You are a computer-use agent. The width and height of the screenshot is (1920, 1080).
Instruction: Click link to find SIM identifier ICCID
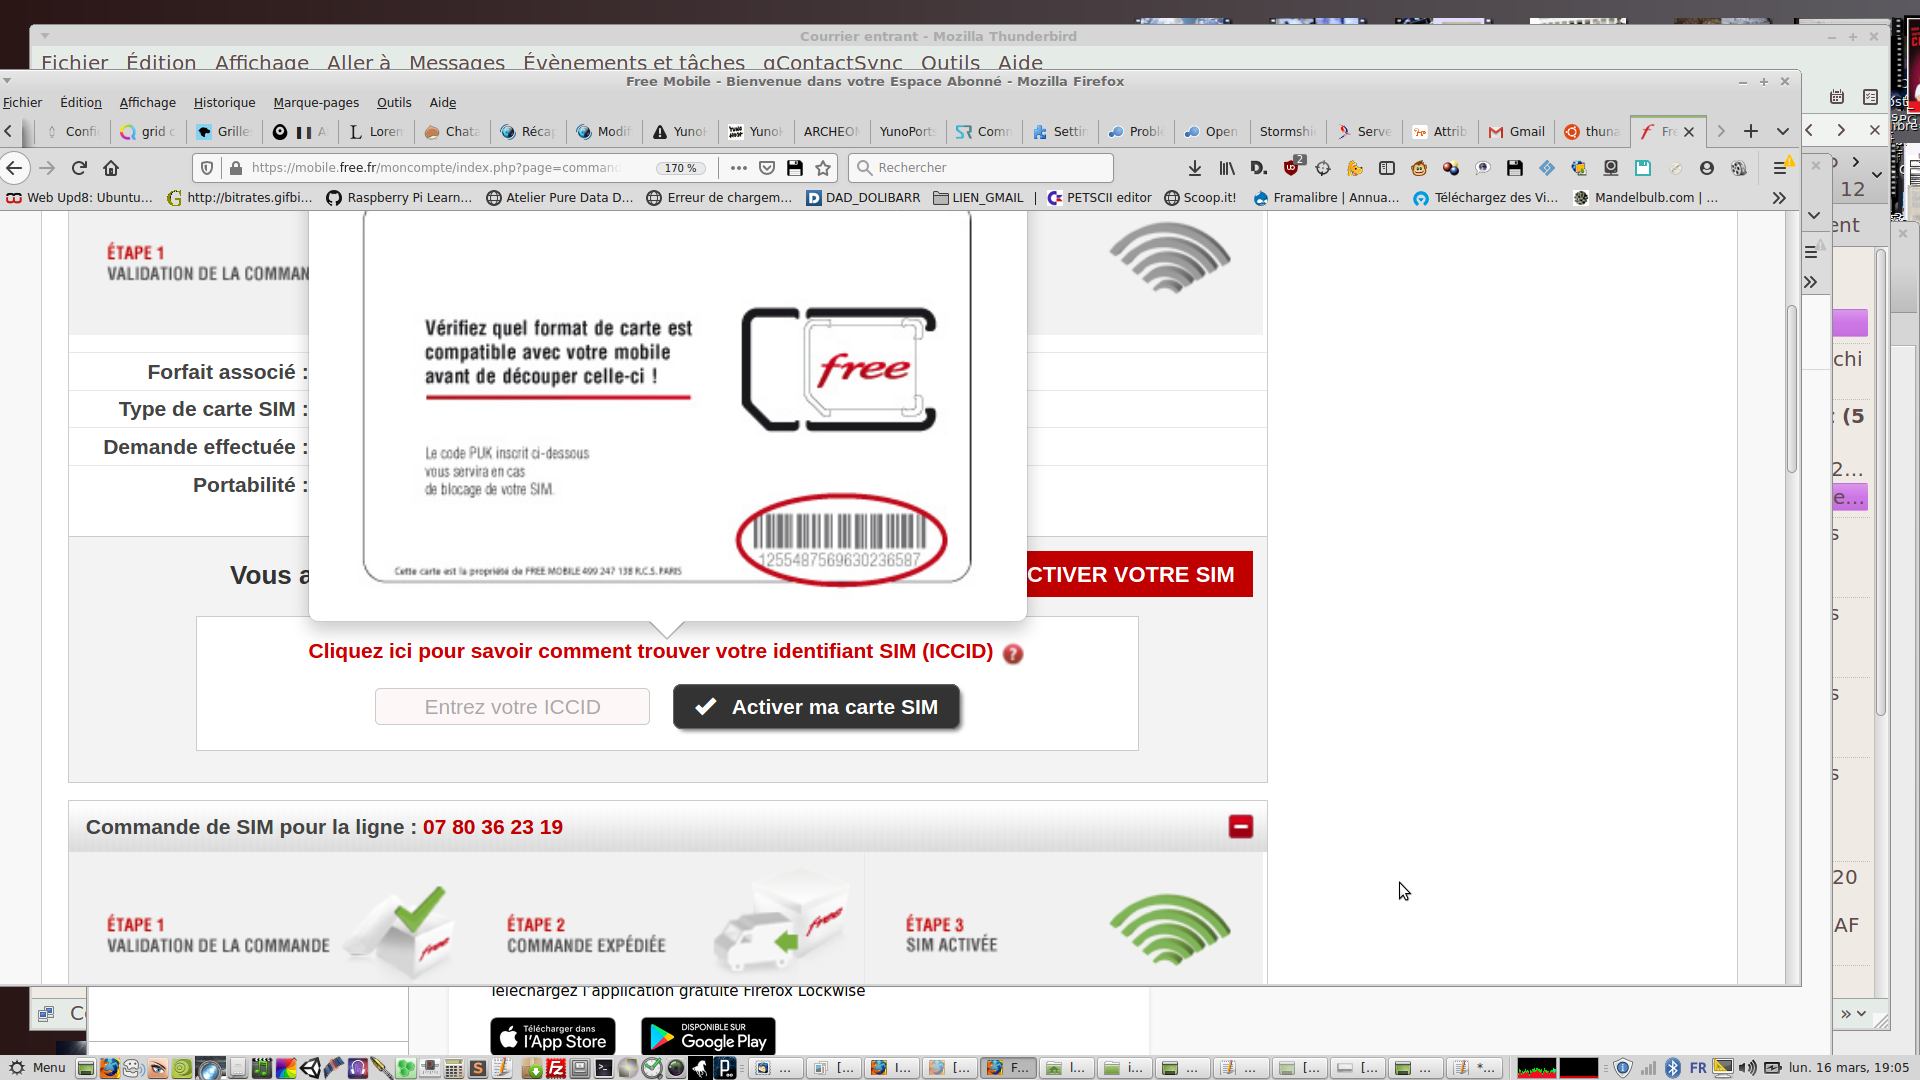(x=650, y=651)
